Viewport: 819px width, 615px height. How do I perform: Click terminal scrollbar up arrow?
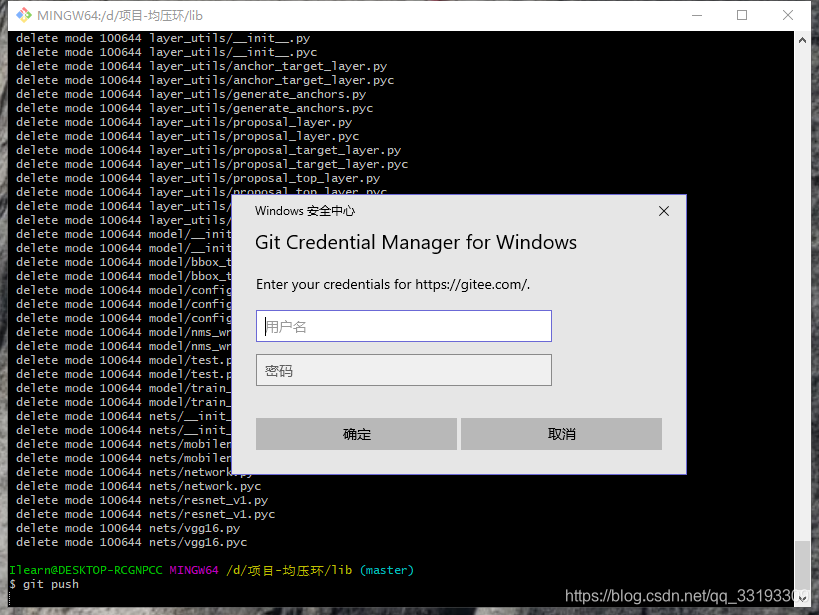(x=802, y=40)
